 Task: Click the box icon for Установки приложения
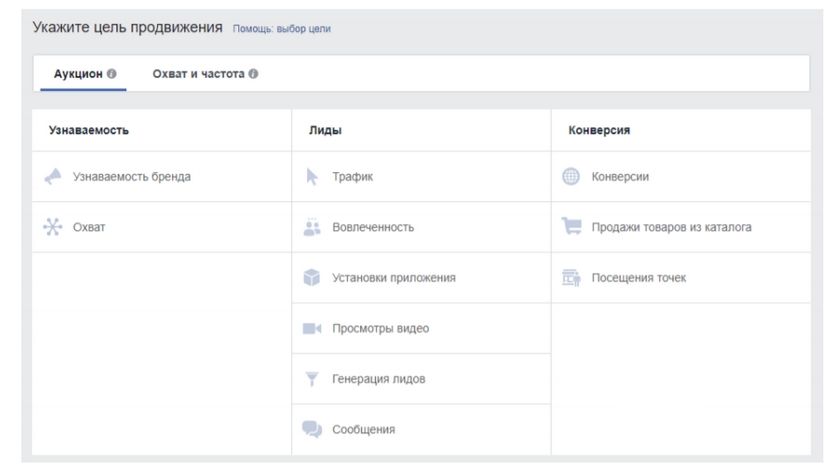[x=312, y=278]
